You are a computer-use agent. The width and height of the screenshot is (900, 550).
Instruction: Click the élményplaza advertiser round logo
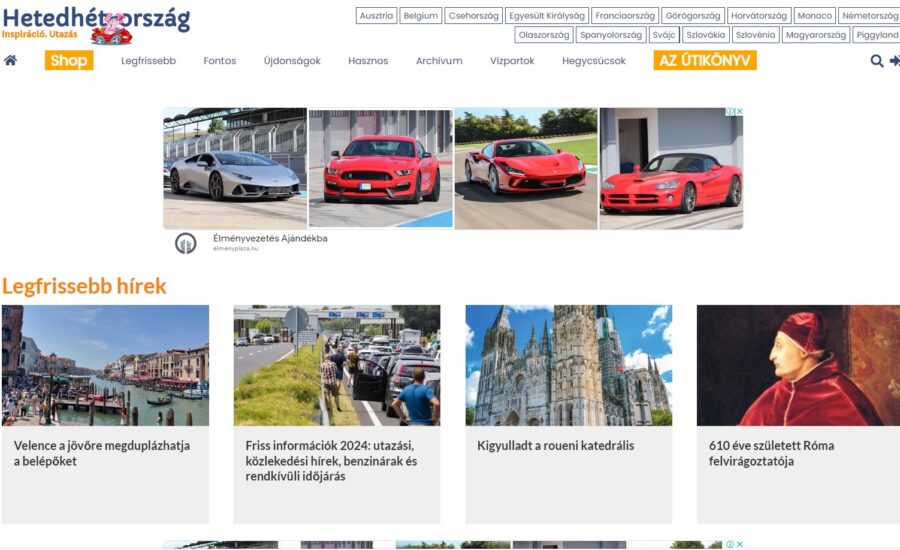(x=186, y=243)
